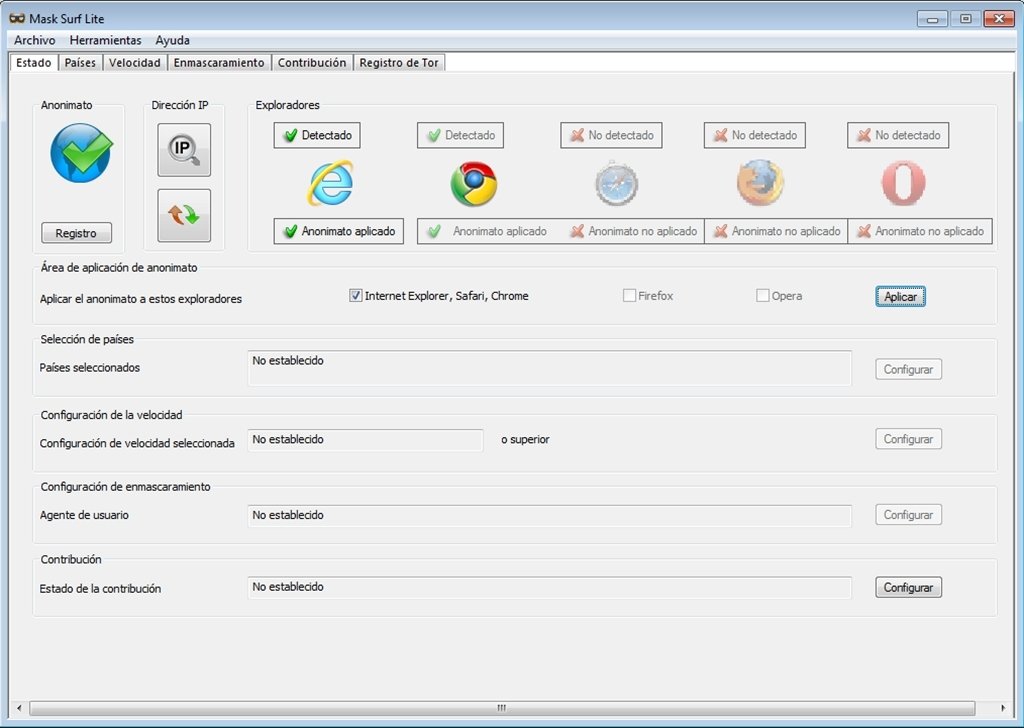Switch to the Países tab
Screen dimensions: 1024x728
pos(80,63)
